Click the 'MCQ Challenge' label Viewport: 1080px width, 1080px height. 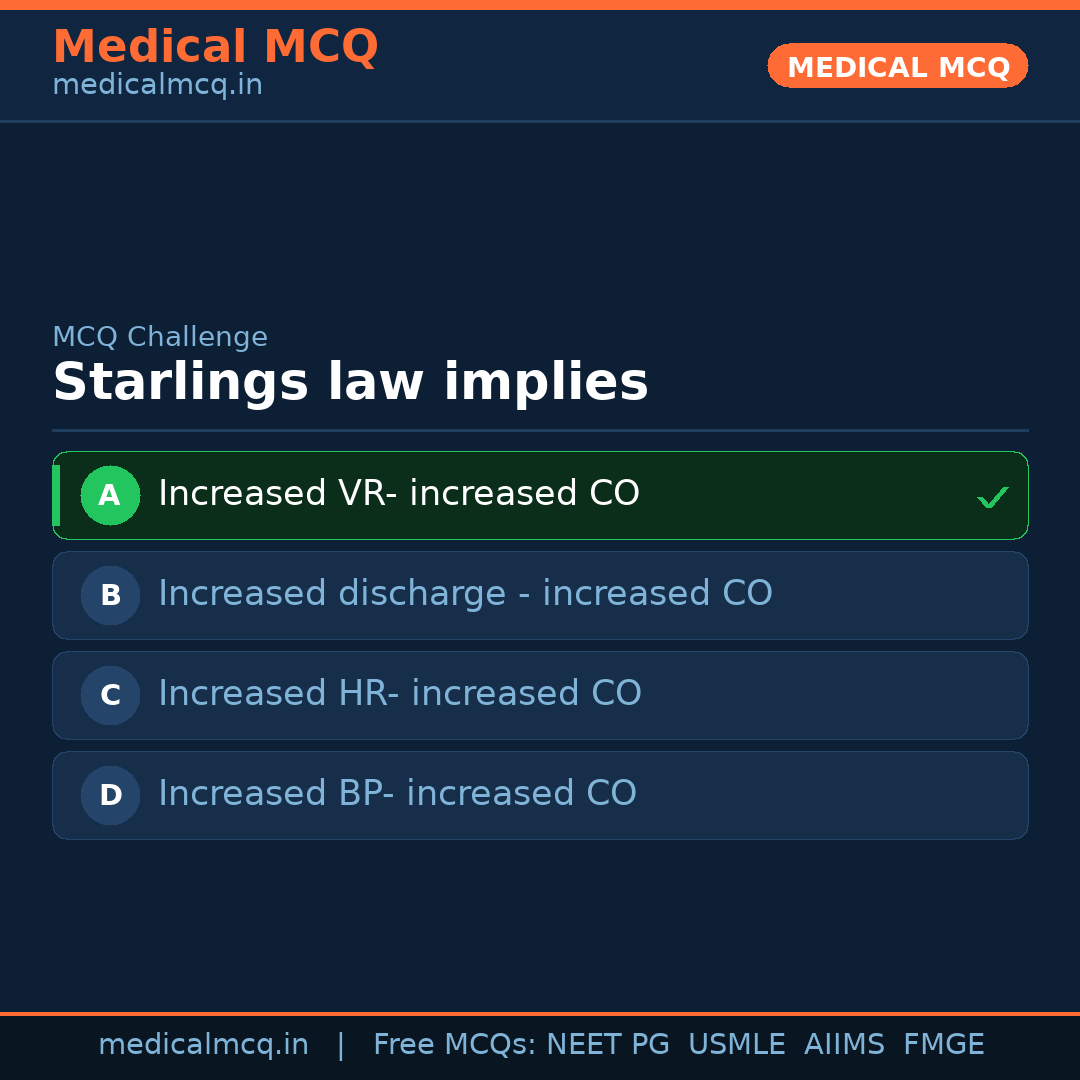click(x=160, y=338)
